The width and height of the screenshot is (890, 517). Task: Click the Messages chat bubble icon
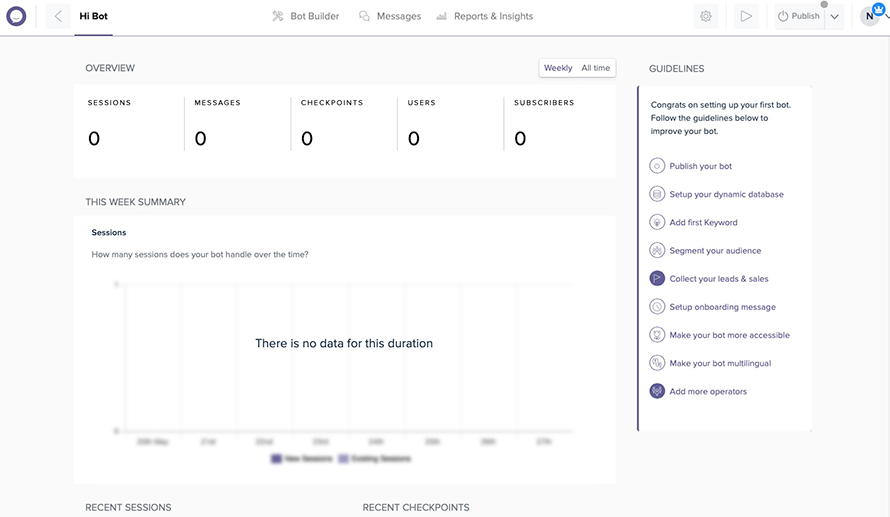[364, 16]
